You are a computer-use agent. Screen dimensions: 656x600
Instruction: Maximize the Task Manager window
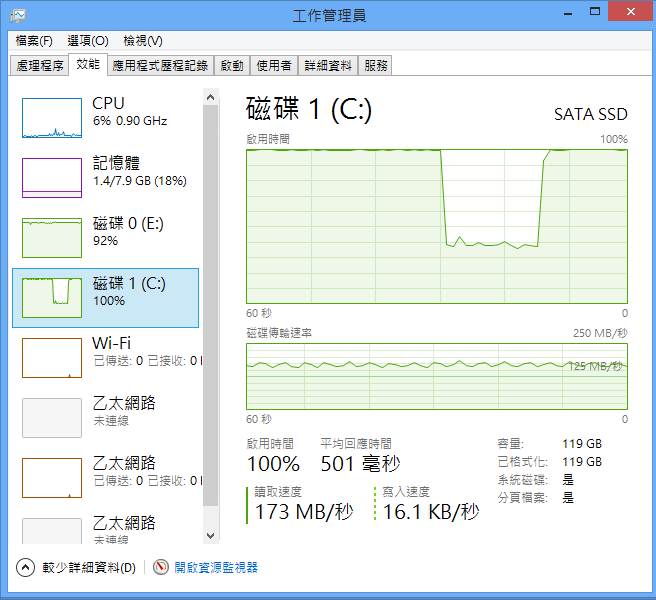point(594,12)
